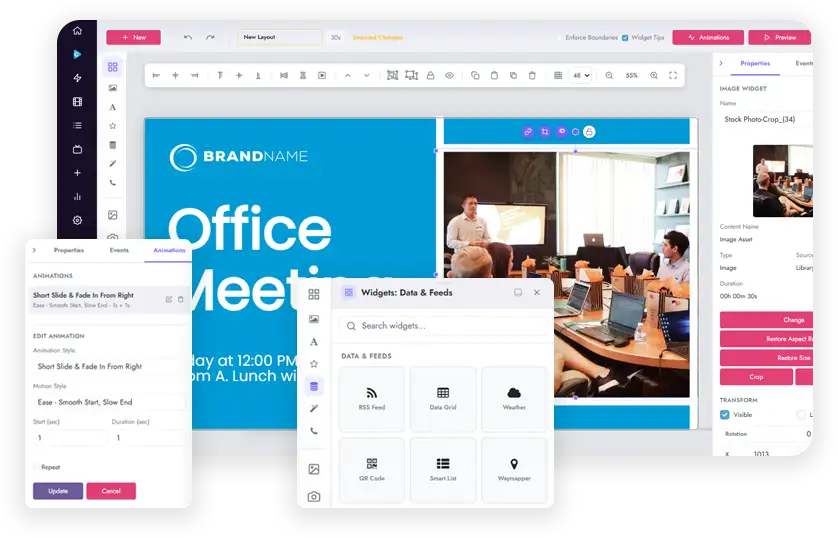Select the Data & Feeds database icon

(x=314, y=386)
